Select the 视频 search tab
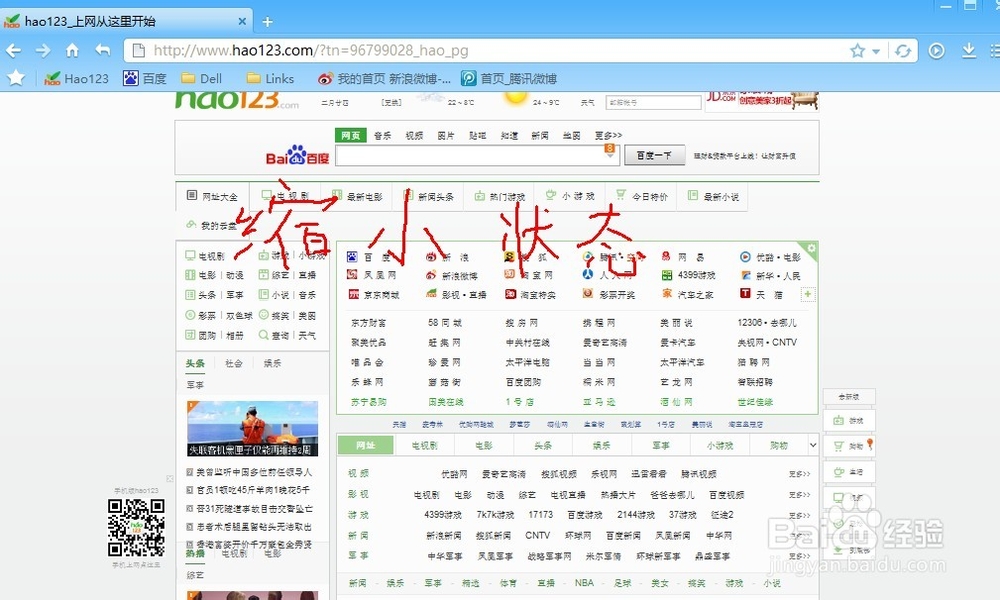Viewport: 1000px width, 600px height. click(x=414, y=135)
